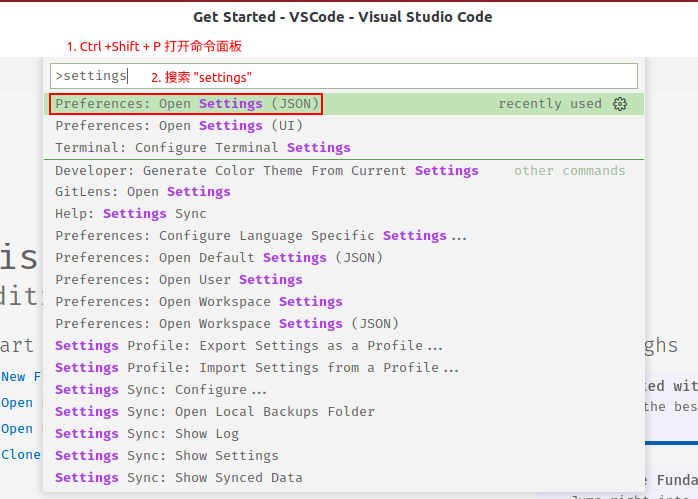Viewport: 698px width, 499px height.
Task: Run Developer: Generate Color Theme From Current Settings
Action: (x=344, y=171)
